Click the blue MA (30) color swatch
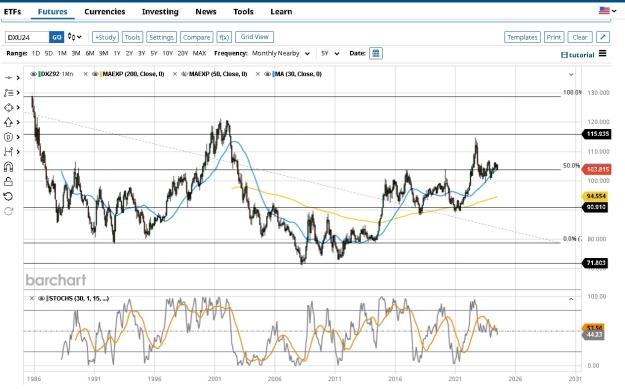 (x=273, y=74)
